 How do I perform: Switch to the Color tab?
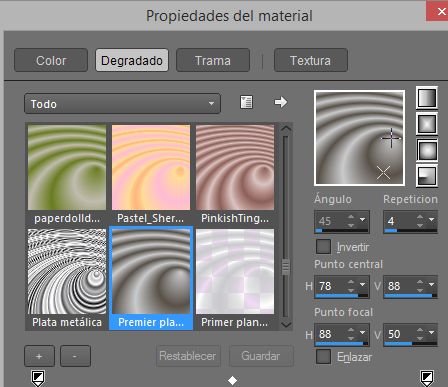tap(51, 60)
